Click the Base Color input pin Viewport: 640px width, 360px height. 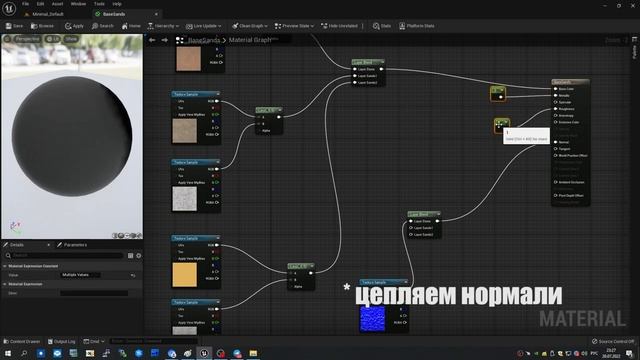click(x=556, y=89)
